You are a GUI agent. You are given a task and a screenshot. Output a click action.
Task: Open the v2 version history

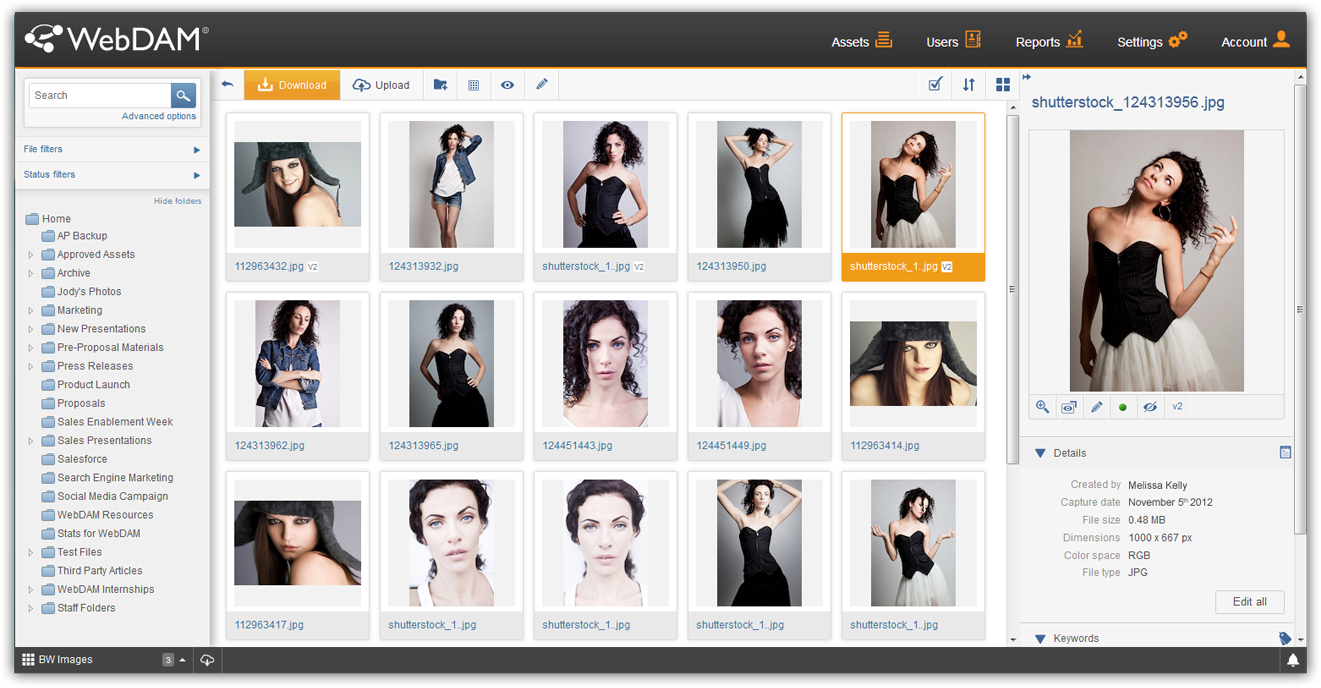tap(1177, 407)
